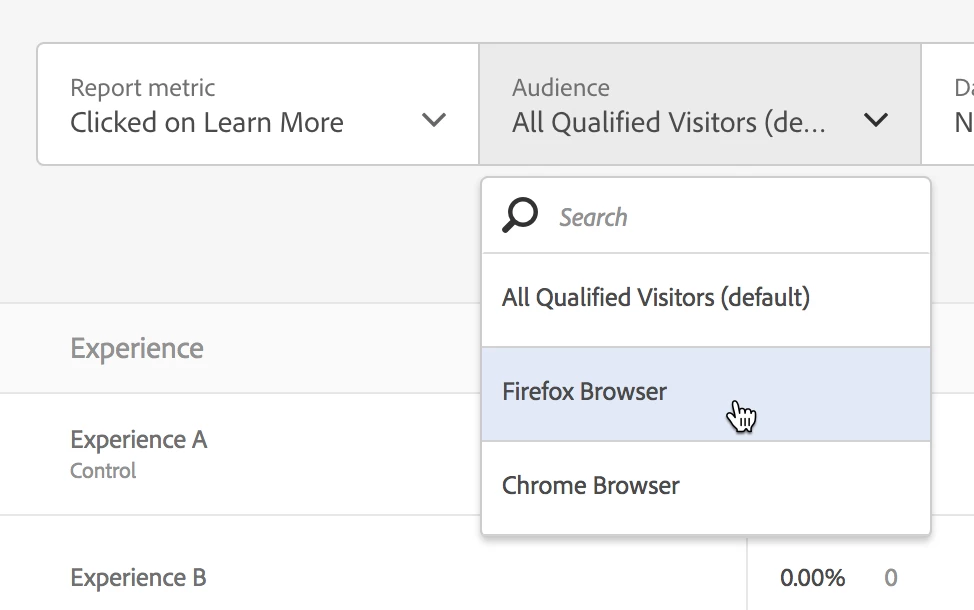Screen dimensions: 974x610
Task: Click the Audience label in selector
Action: click(561, 88)
